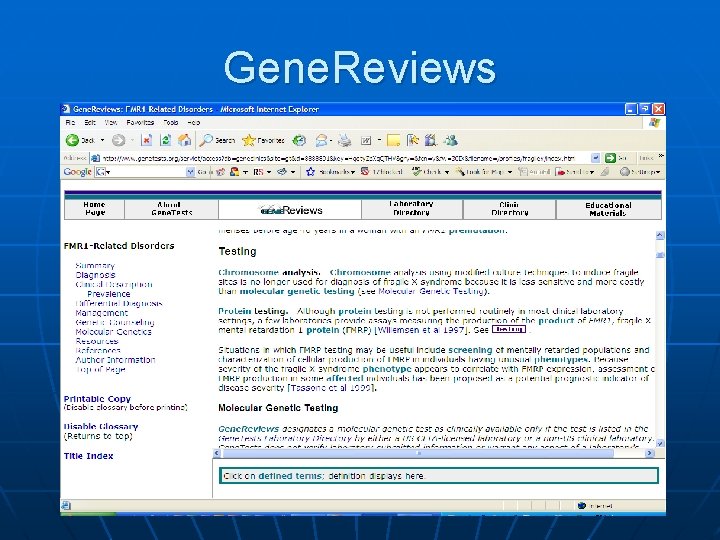This screenshot has width=720, height=540.
Task: Click the History clock icon
Action: pyautogui.click(x=299, y=140)
